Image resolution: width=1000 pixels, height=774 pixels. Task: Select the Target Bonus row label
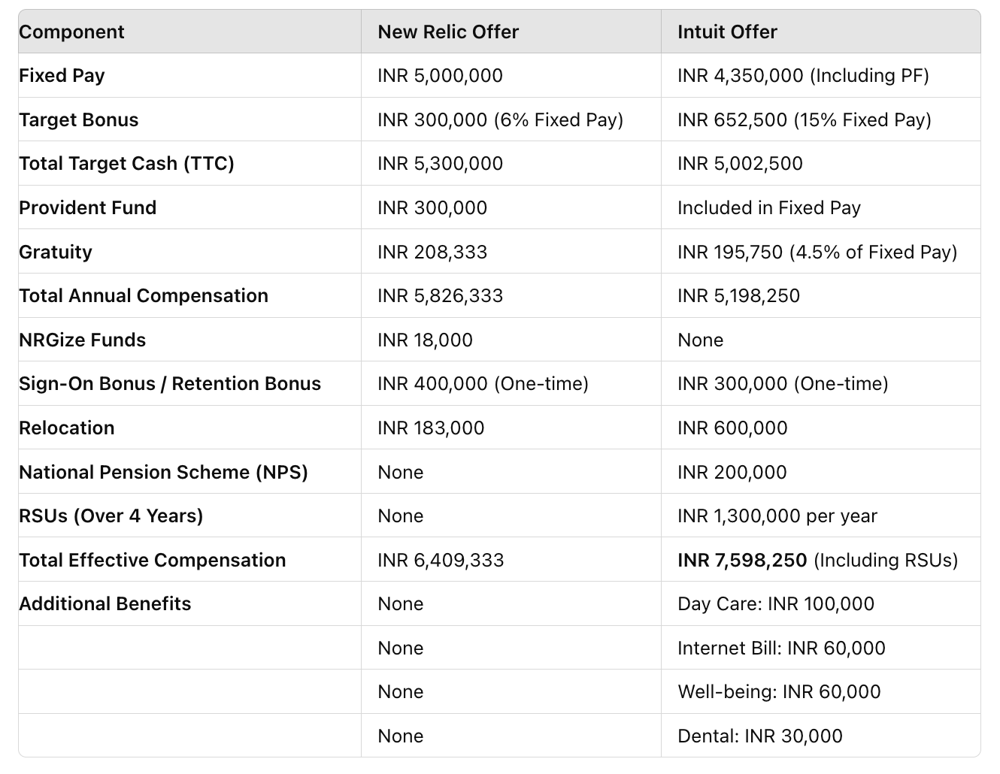79,120
